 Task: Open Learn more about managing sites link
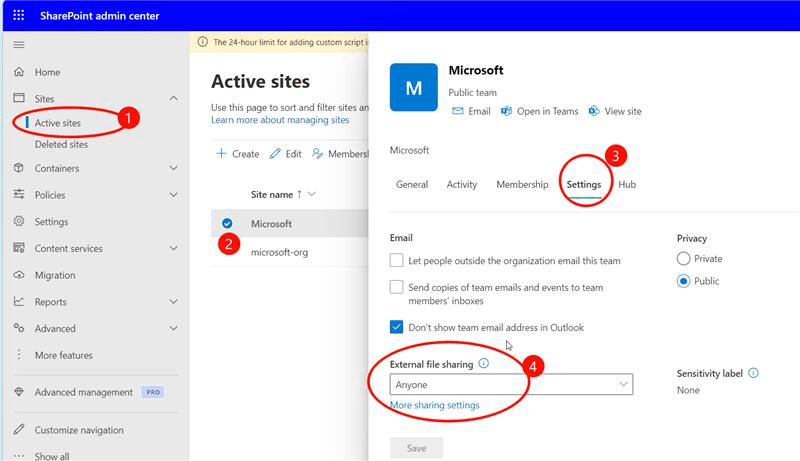point(280,120)
